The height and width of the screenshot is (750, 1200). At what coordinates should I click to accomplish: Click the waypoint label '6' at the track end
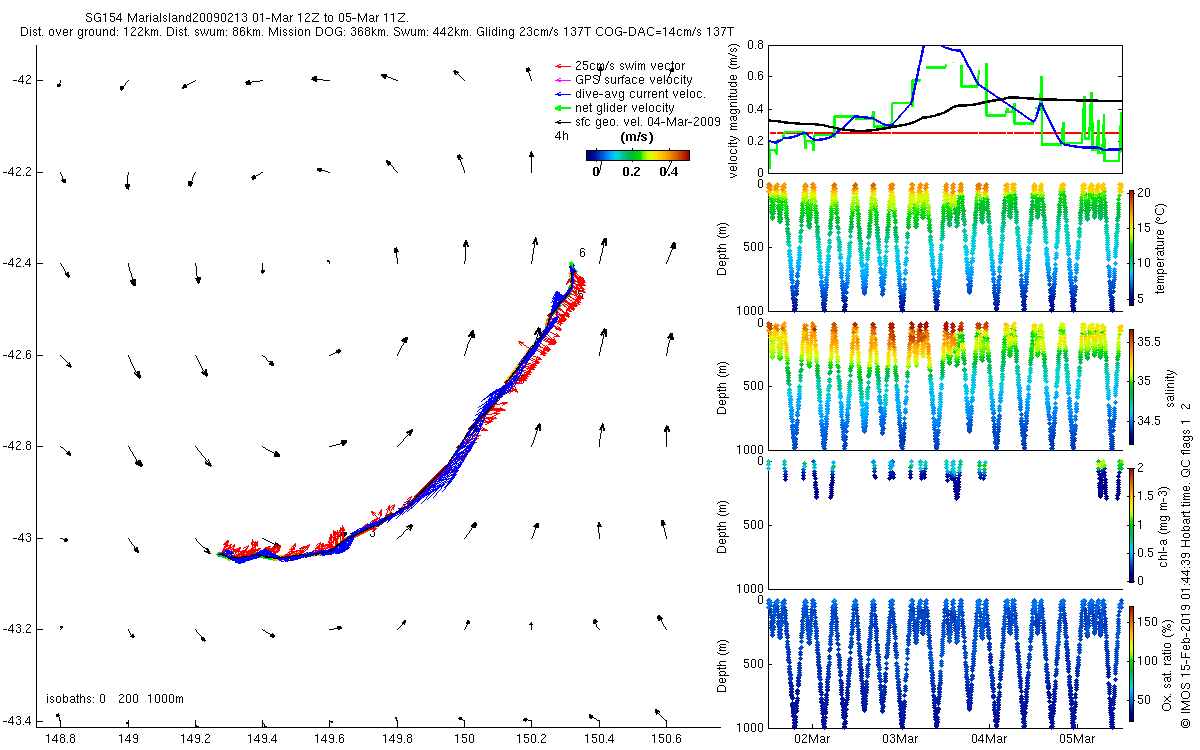tap(582, 253)
